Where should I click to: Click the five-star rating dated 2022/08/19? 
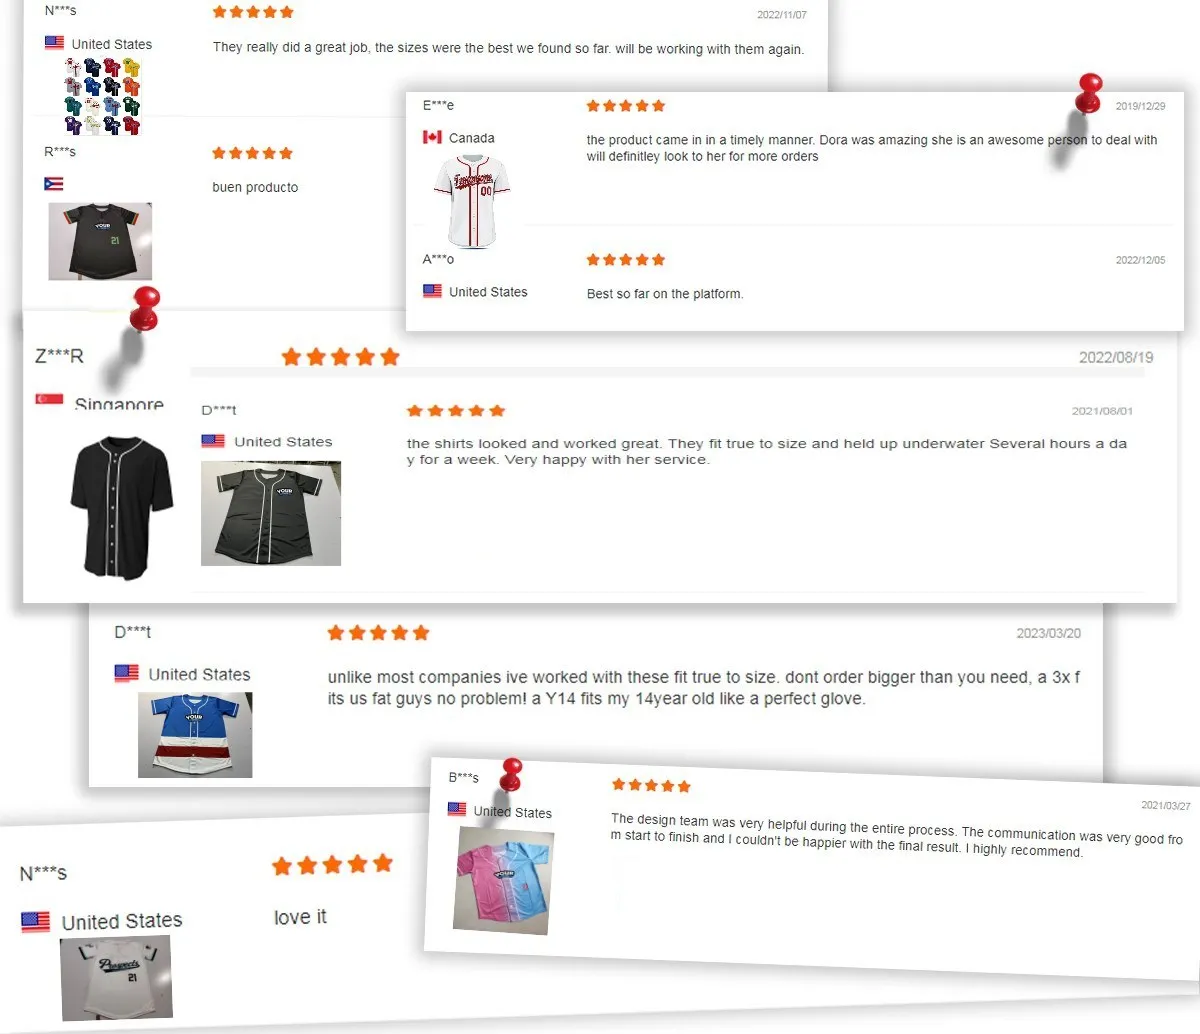pos(340,357)
